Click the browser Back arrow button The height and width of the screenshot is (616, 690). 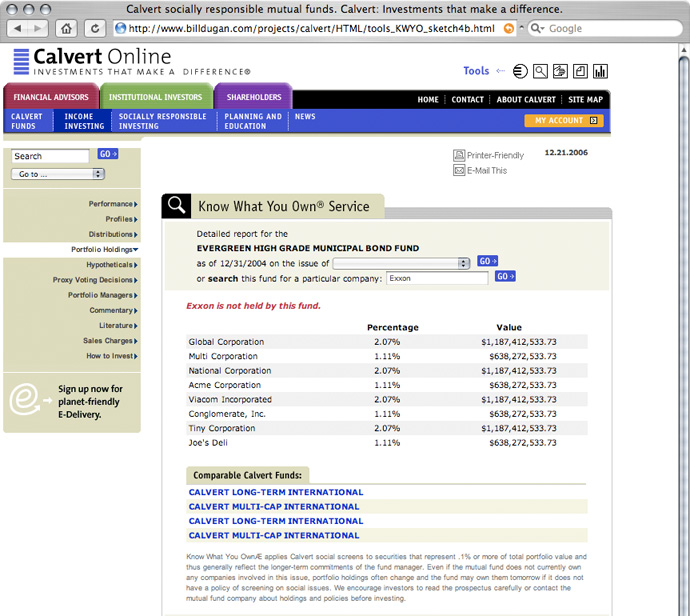point(18,29)
